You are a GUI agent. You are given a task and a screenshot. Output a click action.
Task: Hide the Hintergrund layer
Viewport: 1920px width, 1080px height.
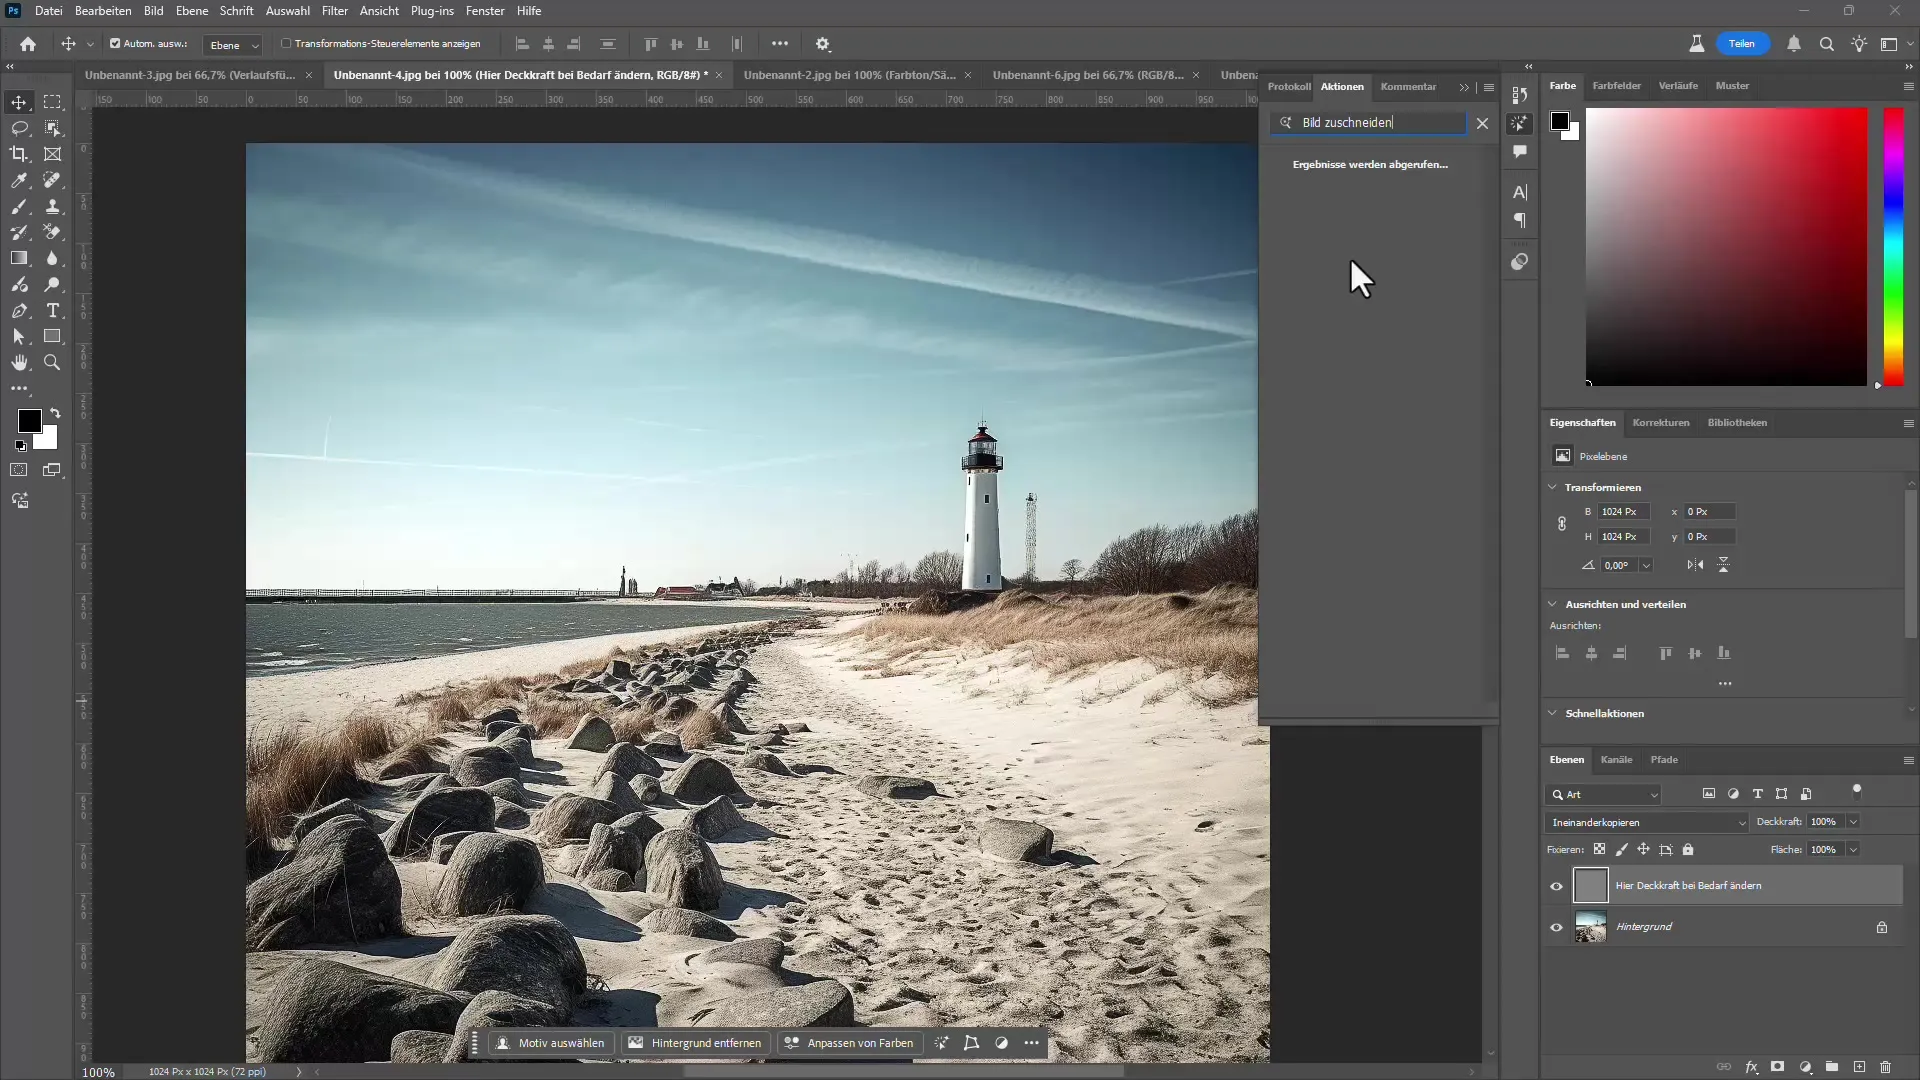1556,927
